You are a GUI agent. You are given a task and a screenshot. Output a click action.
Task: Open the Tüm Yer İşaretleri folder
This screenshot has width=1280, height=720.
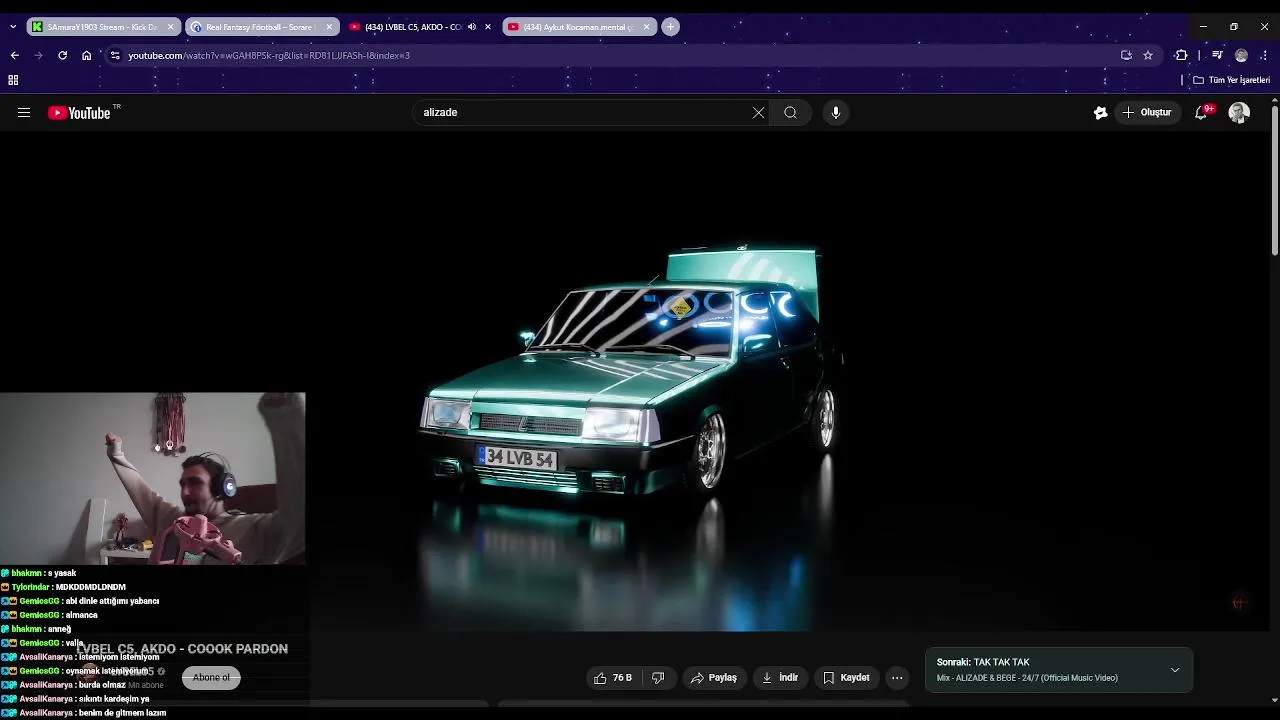(1231, 80)
